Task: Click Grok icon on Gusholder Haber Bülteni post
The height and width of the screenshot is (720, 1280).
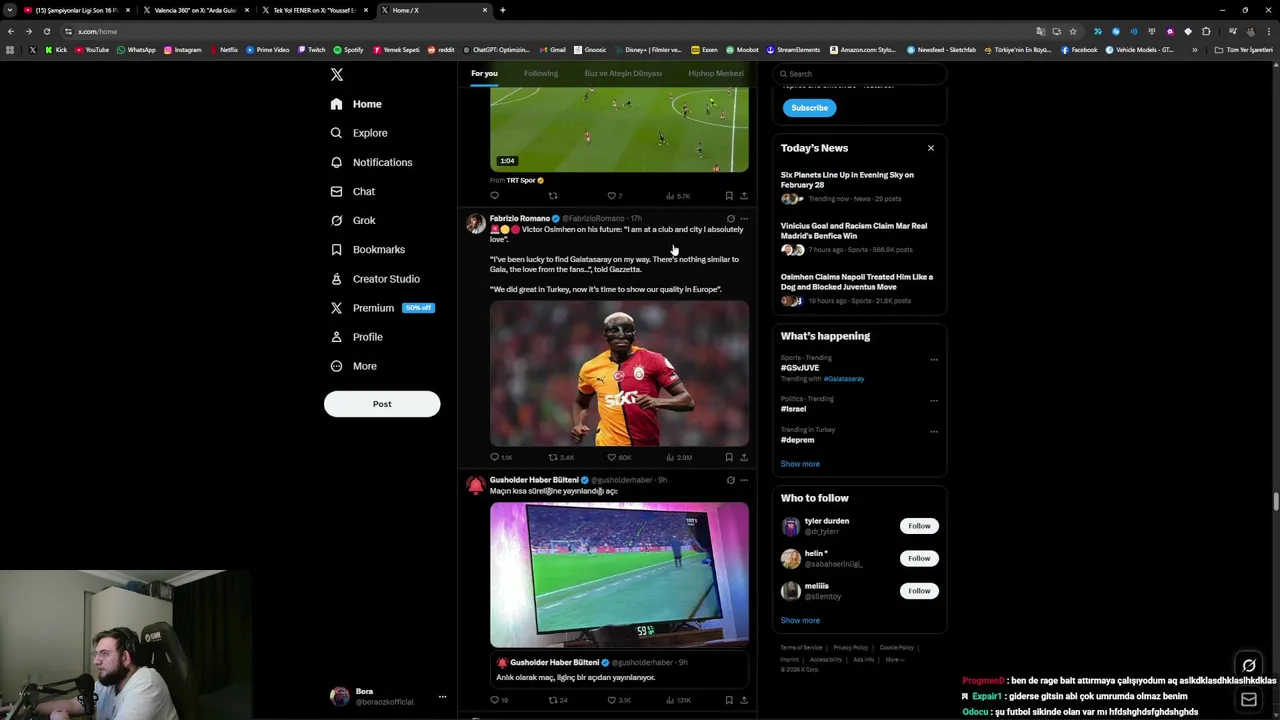Action: [x=730, y=480]
